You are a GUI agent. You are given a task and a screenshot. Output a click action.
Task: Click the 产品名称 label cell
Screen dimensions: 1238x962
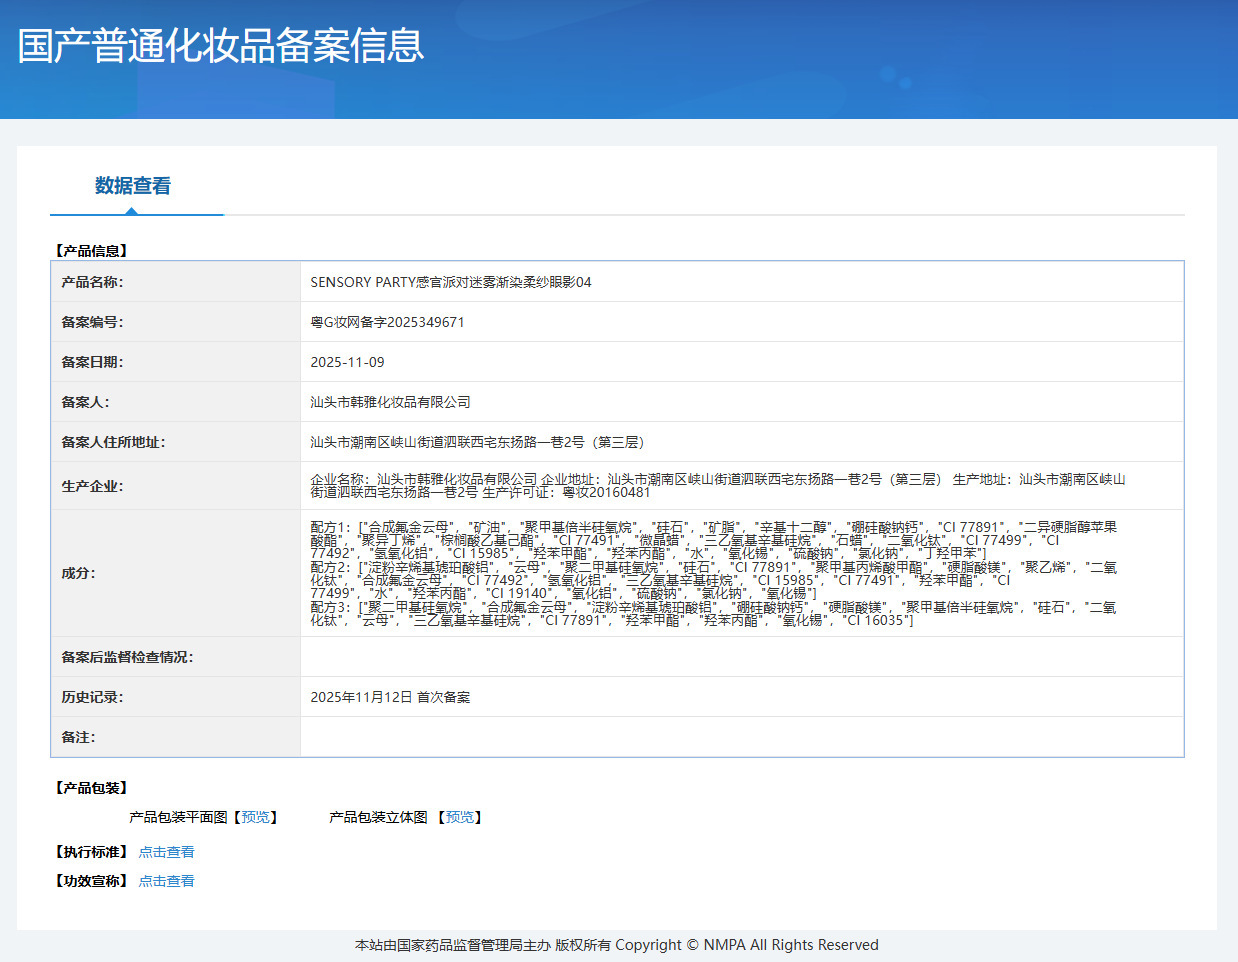click(x=176, y=282)
